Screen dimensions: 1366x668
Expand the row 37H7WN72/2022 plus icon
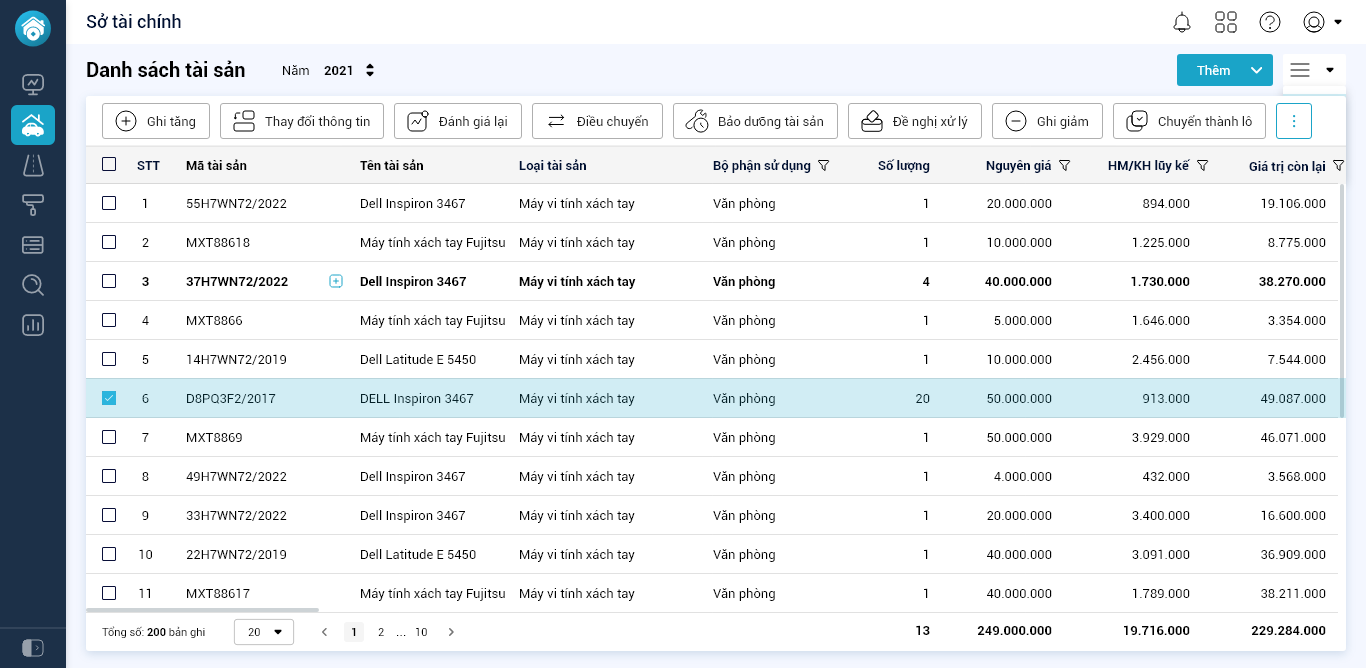click(336, 281)
